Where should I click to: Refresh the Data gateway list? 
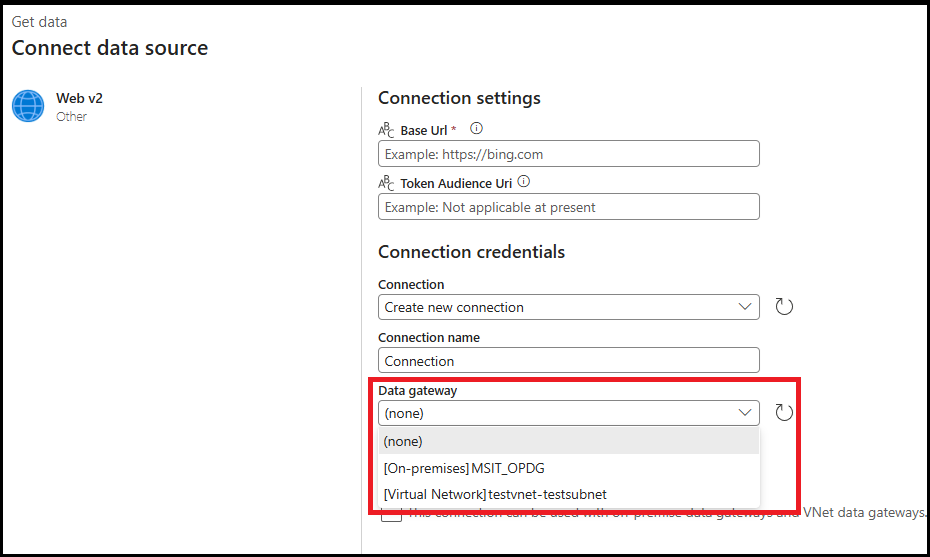pos(784,412)
